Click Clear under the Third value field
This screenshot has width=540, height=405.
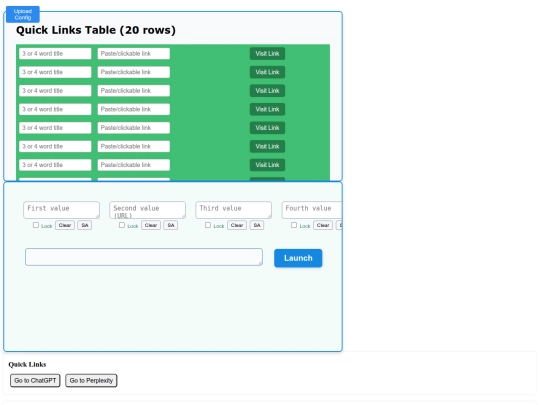coord(237,226)
